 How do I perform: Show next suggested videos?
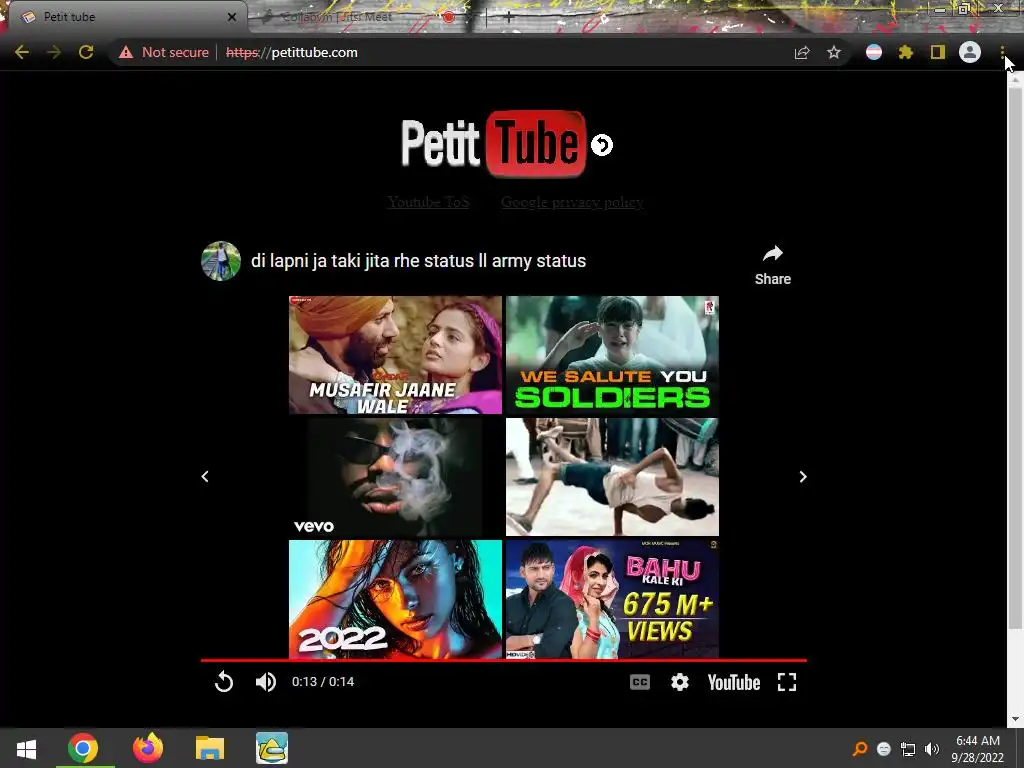point(803,477)
